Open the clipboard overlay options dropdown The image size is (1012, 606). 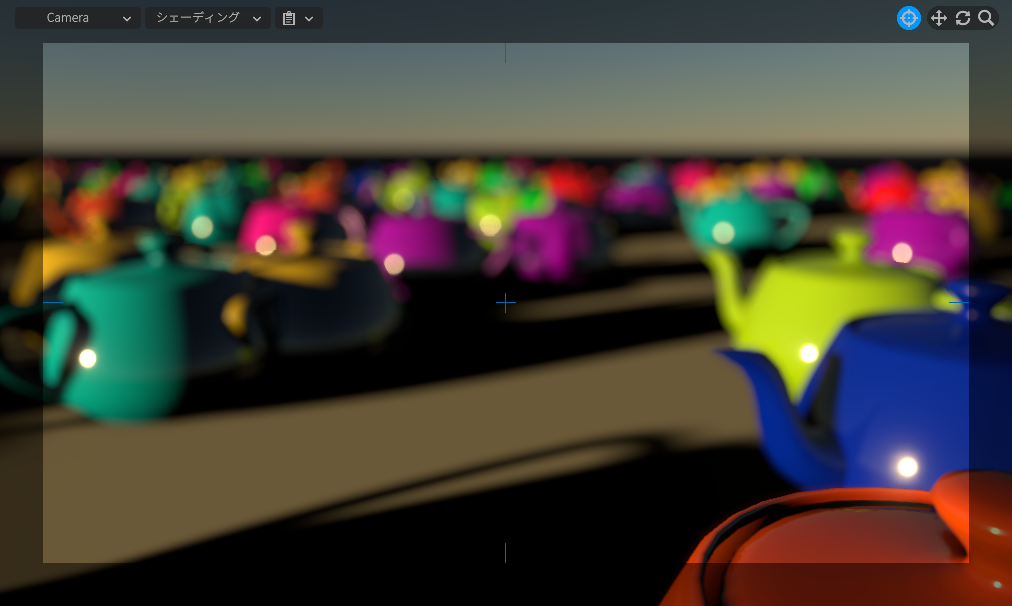[x=298, y=18]
